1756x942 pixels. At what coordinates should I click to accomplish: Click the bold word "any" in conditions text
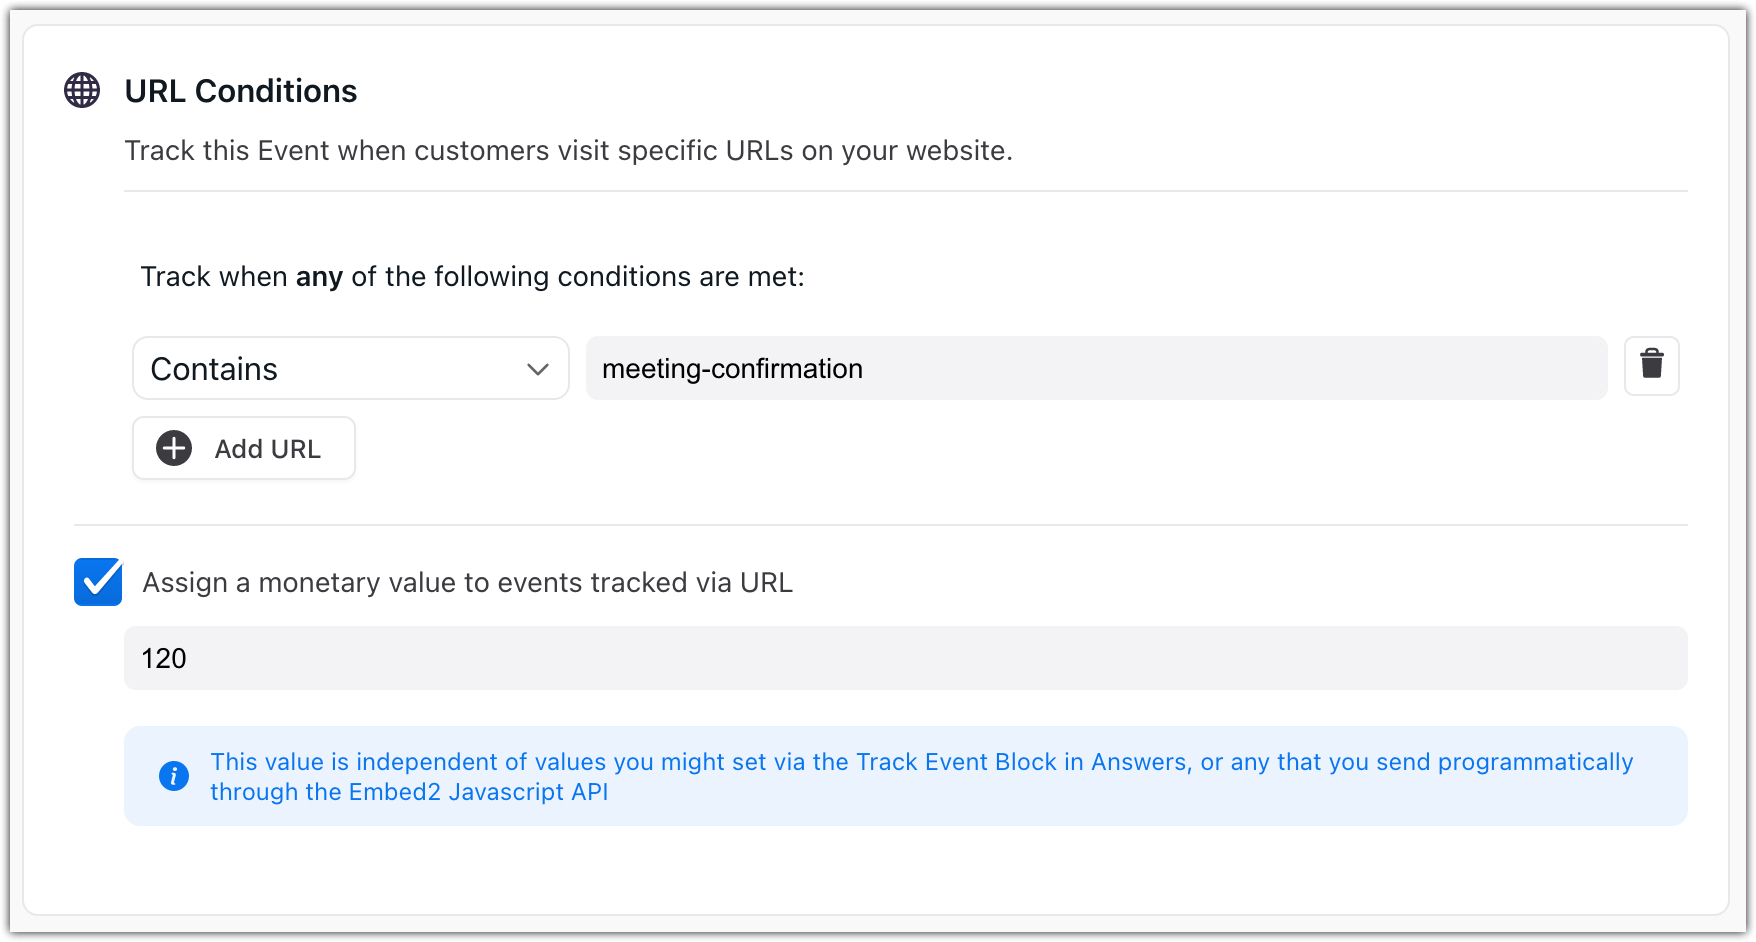click(x=319, y=277)
